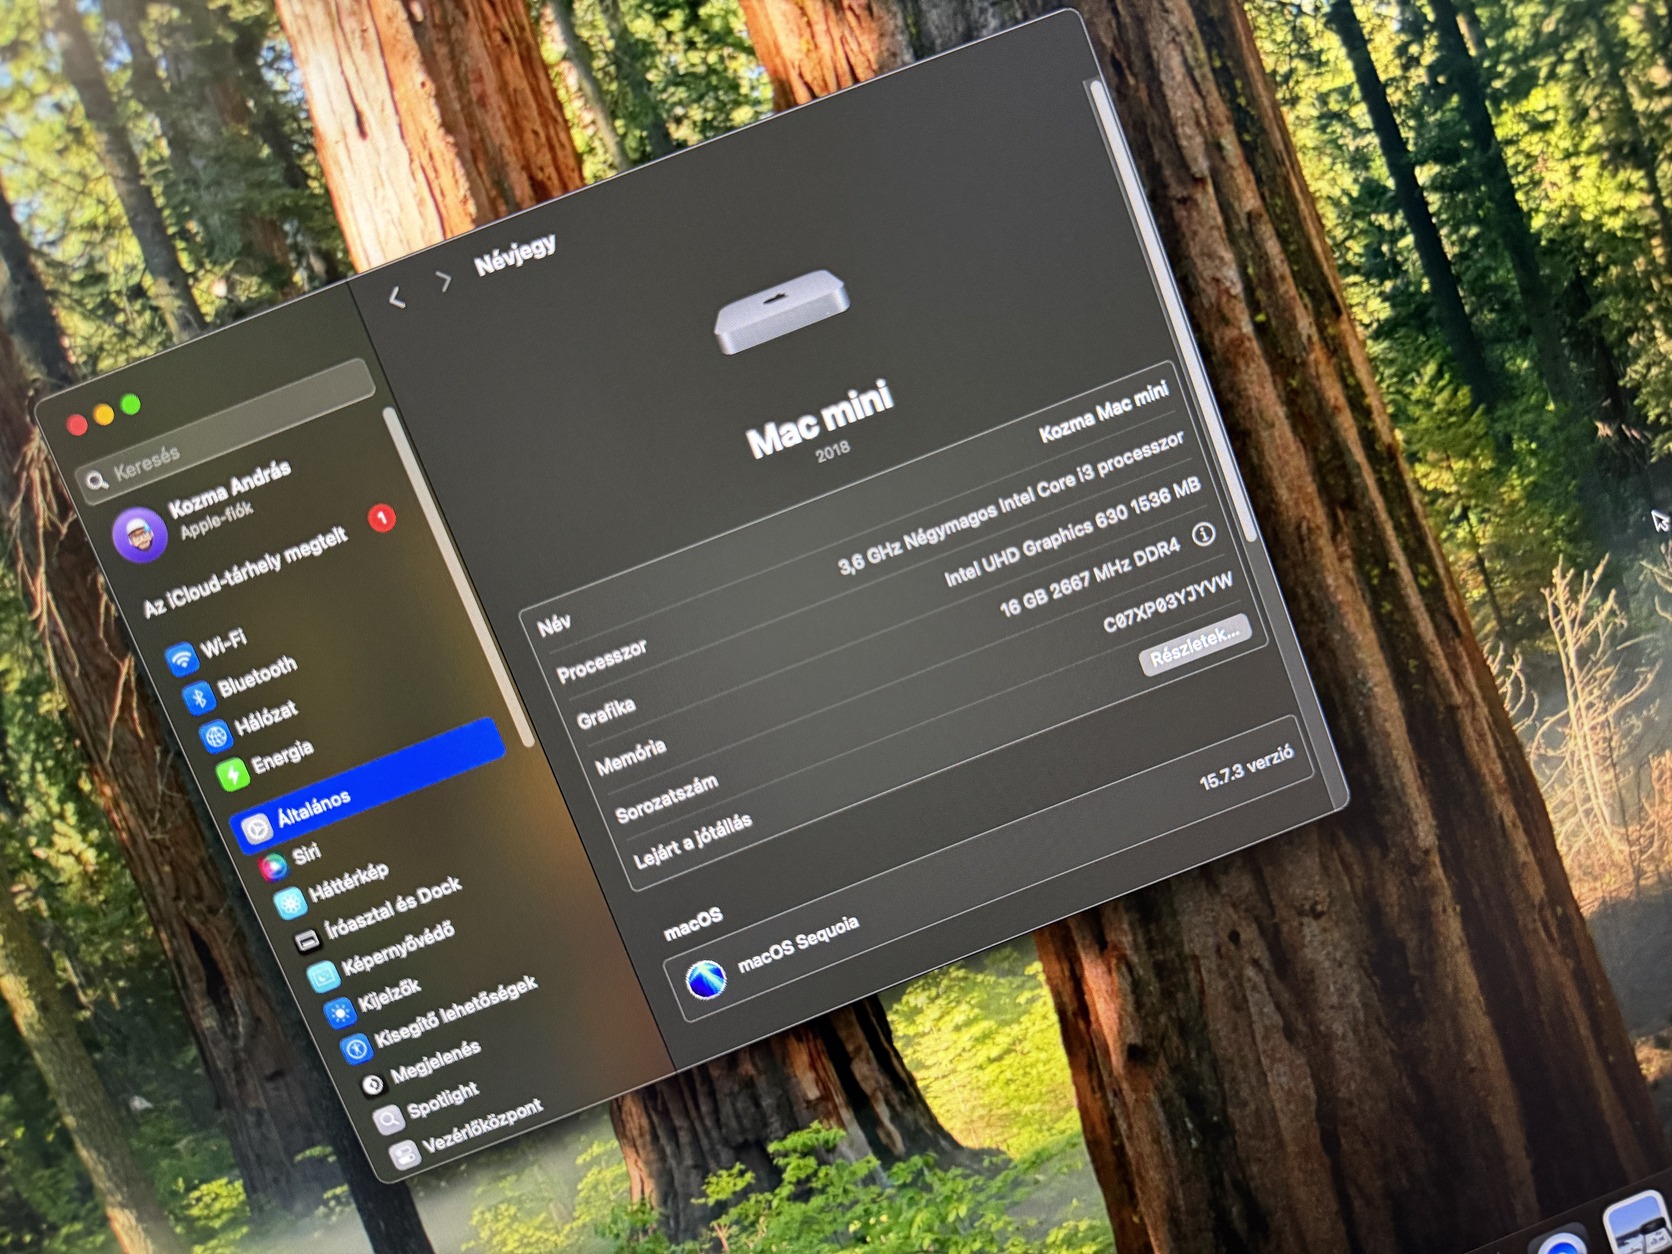Click the serial number C07XP03YJYVW
This screenshot has height=1254, width=1672.
[1168, 603]
